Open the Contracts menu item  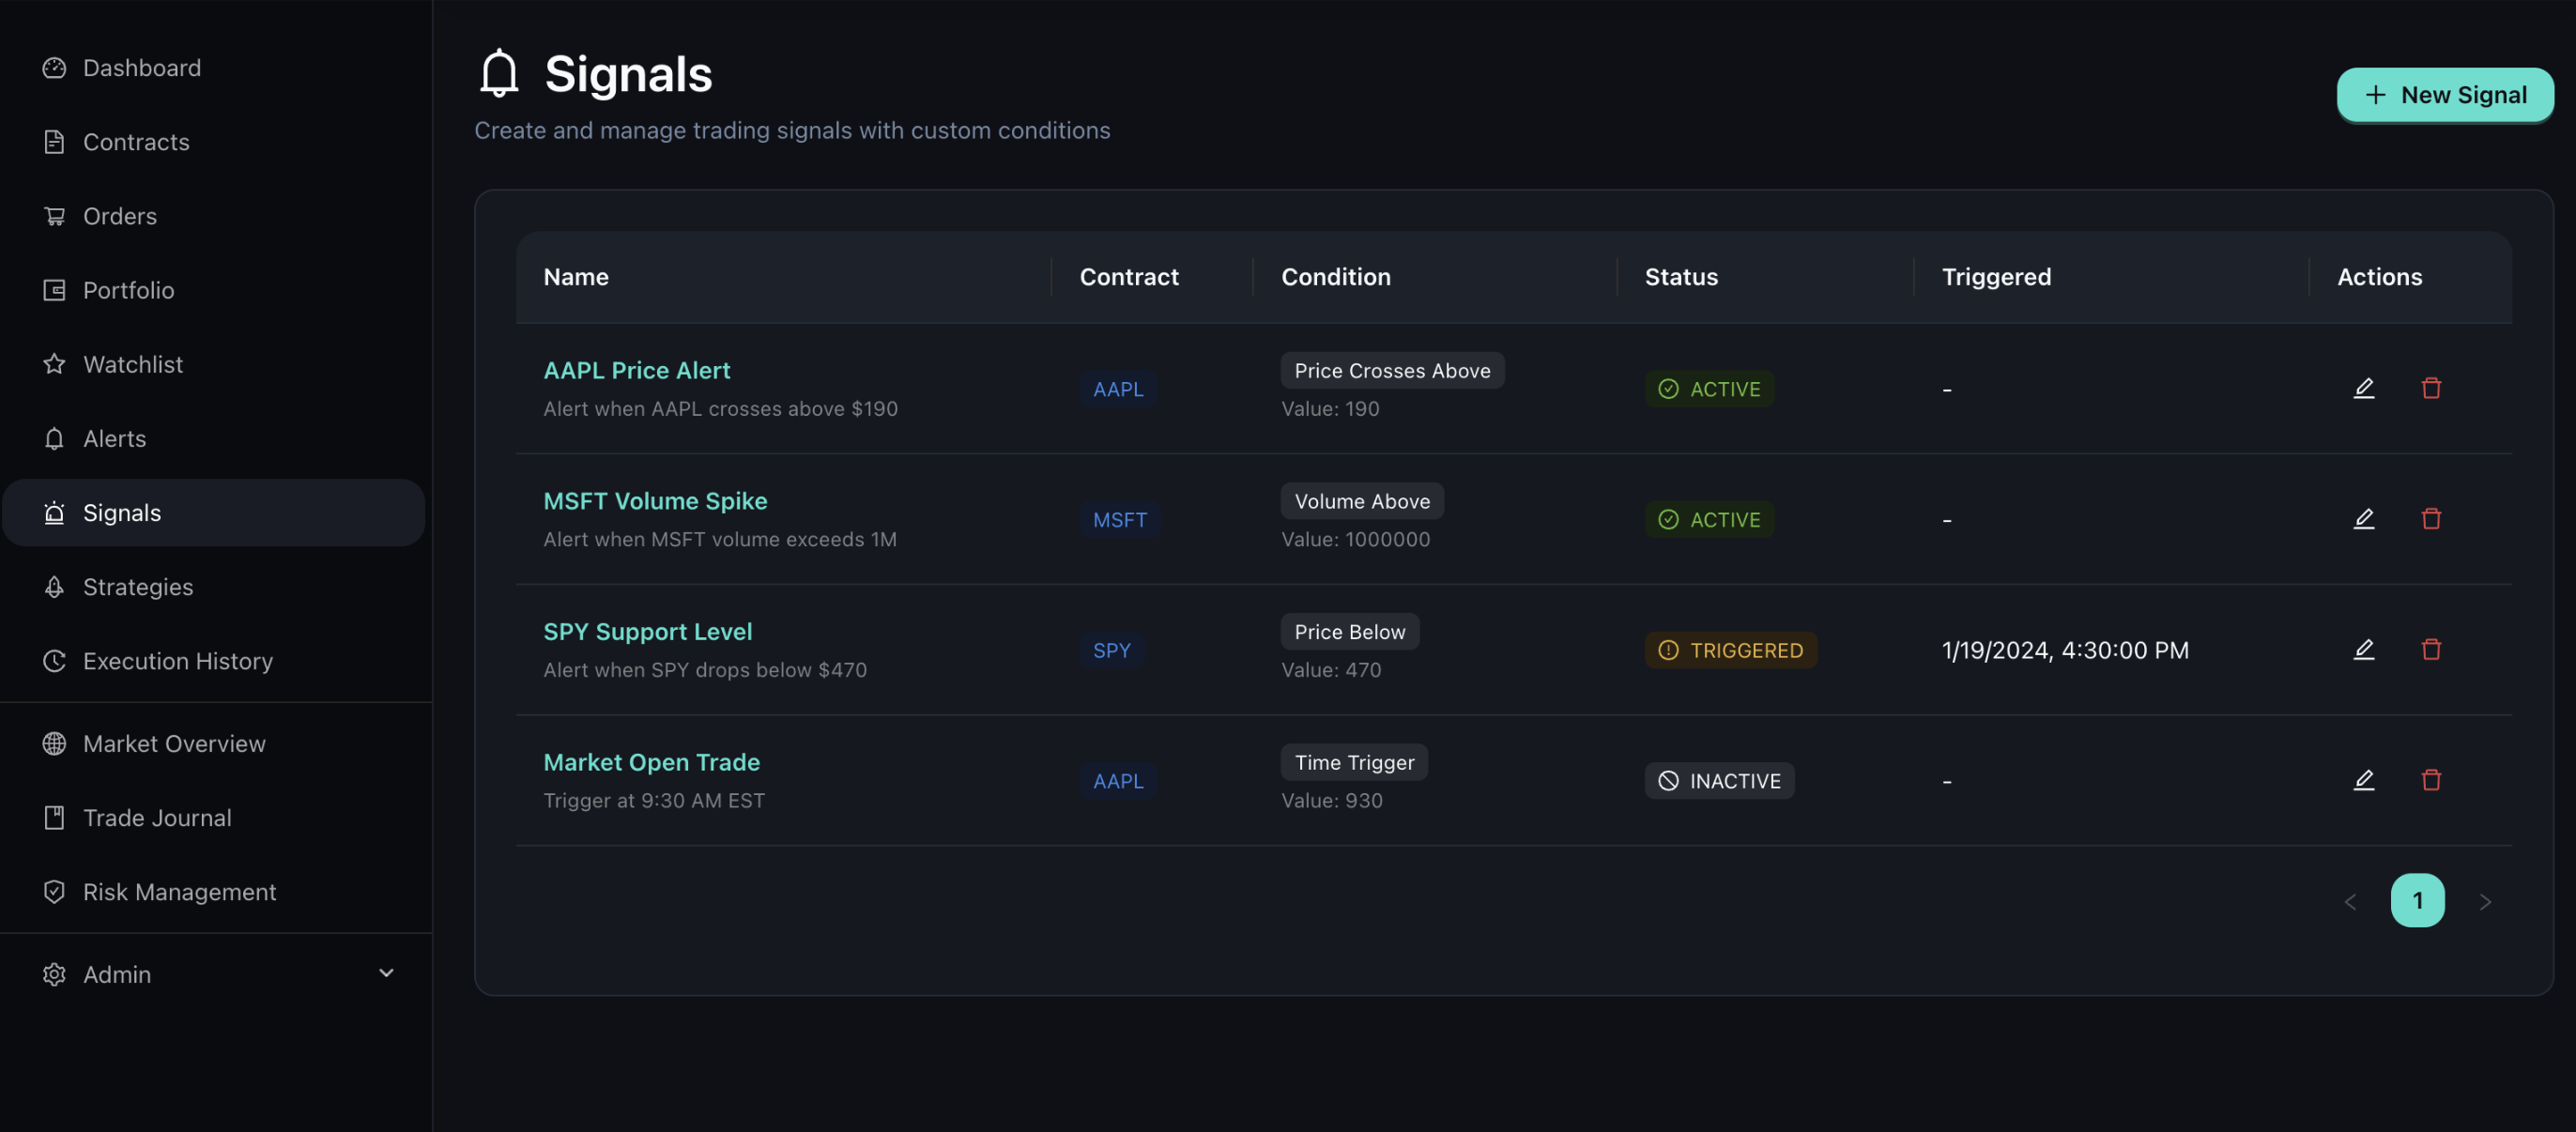214,142
